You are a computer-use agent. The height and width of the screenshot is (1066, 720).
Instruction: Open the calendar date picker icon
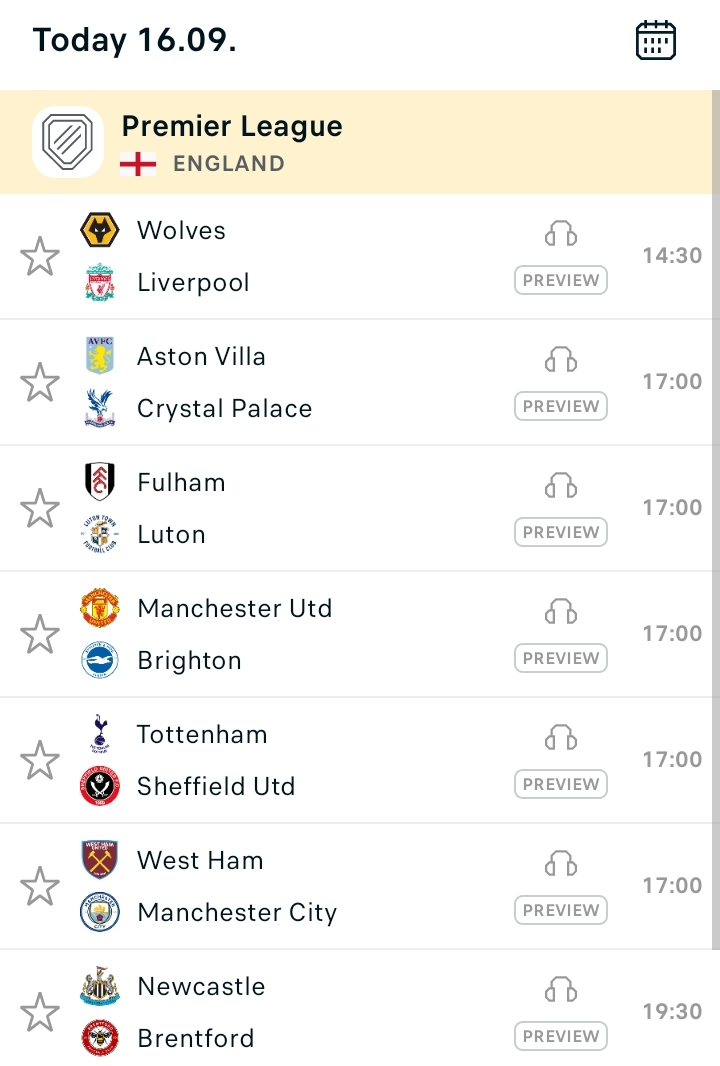(x=655, y=40)
